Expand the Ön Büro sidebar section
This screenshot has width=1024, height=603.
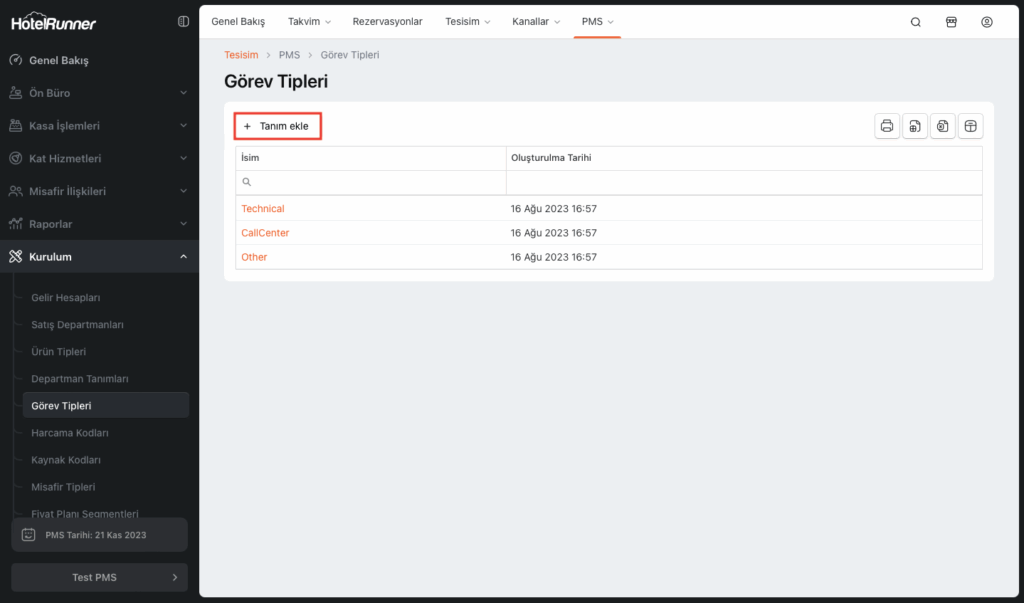coord(98,93)
